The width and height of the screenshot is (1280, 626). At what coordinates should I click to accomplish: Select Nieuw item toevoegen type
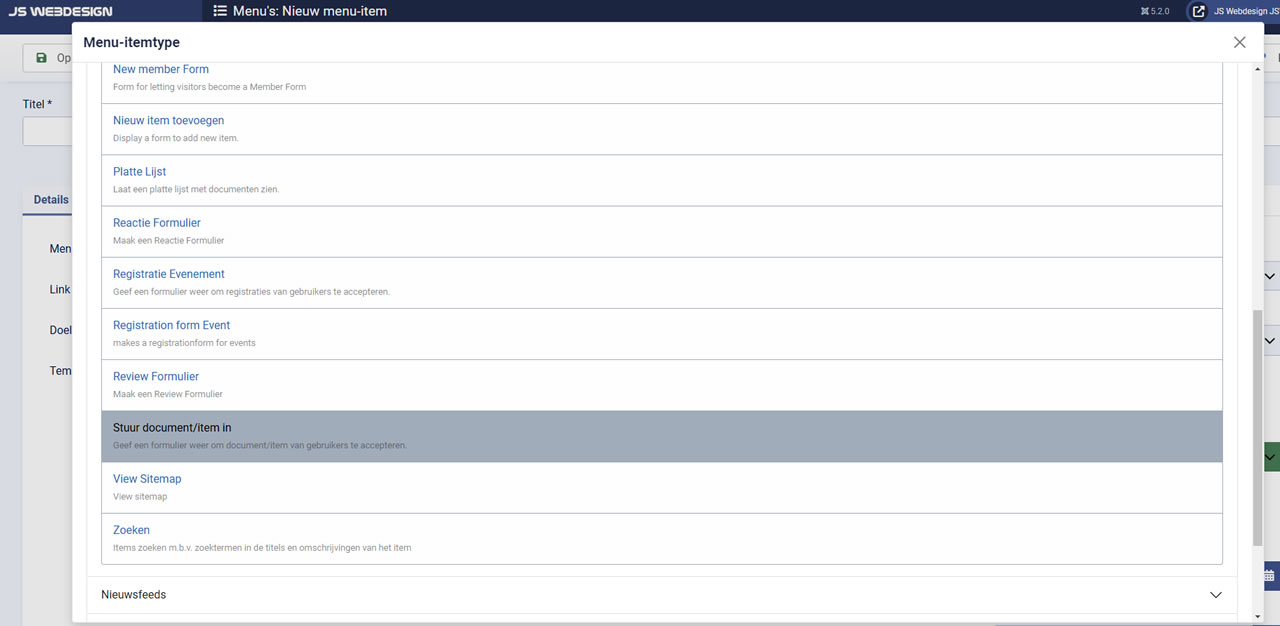coord(168,120)
